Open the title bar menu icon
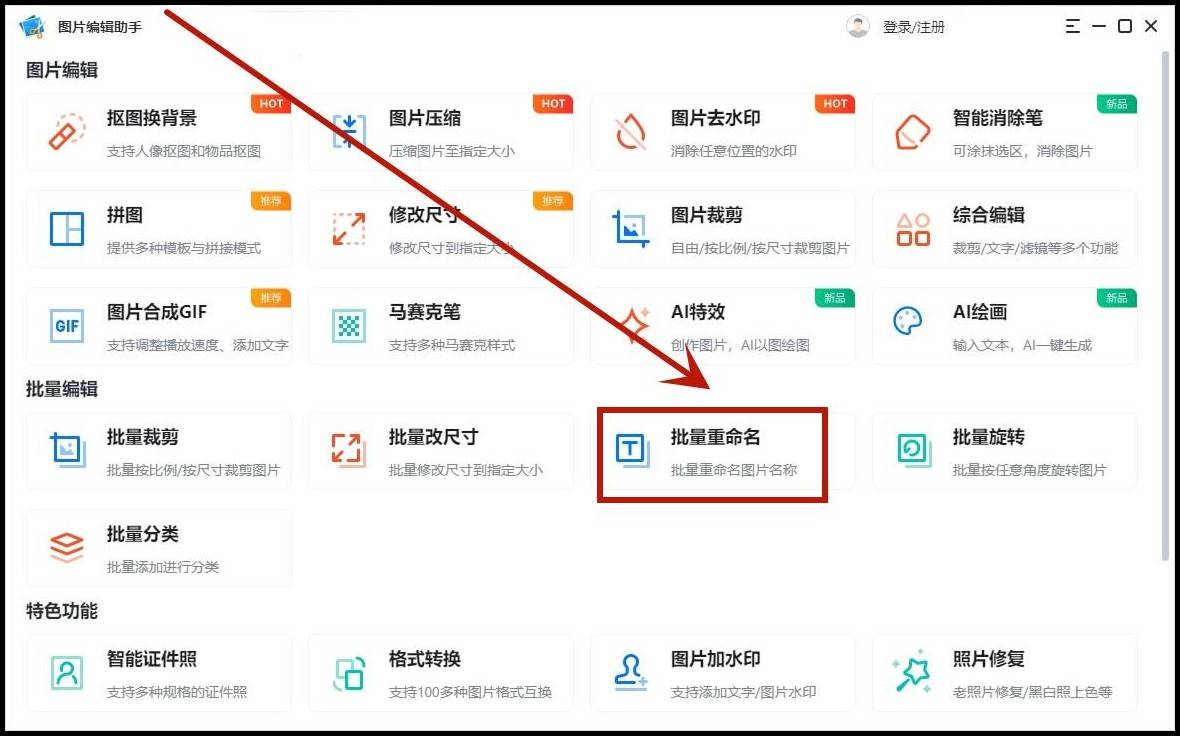The height and width of the screenshot is (736, 1180). [x=1073, y=26]
